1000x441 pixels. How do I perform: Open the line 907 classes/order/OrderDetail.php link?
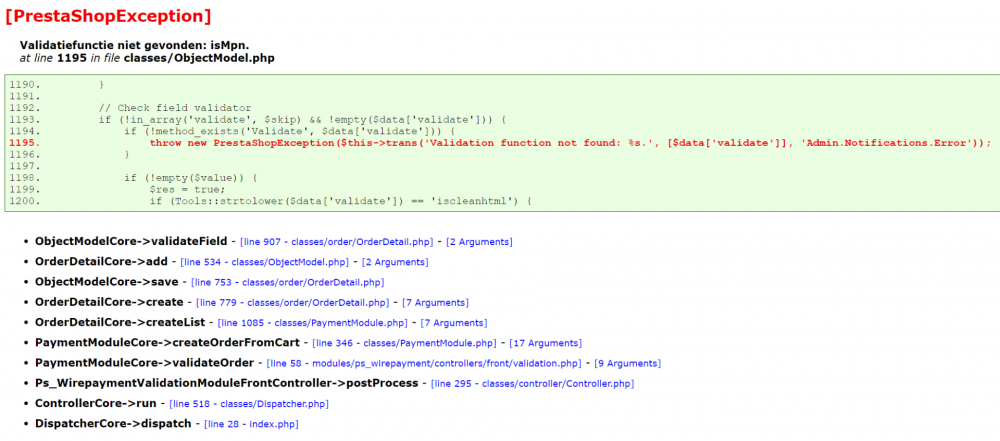pos(337,243)
